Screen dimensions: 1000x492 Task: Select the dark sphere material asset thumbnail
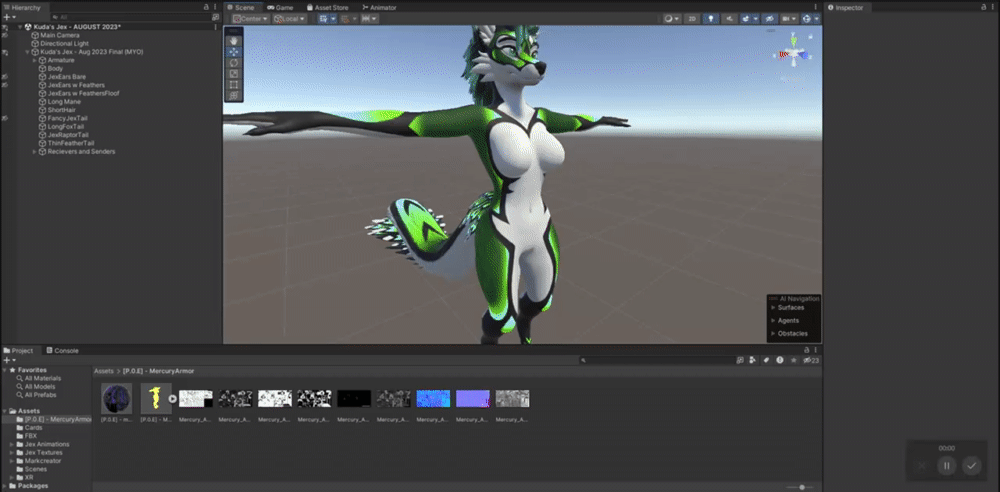tap(117, 399)
